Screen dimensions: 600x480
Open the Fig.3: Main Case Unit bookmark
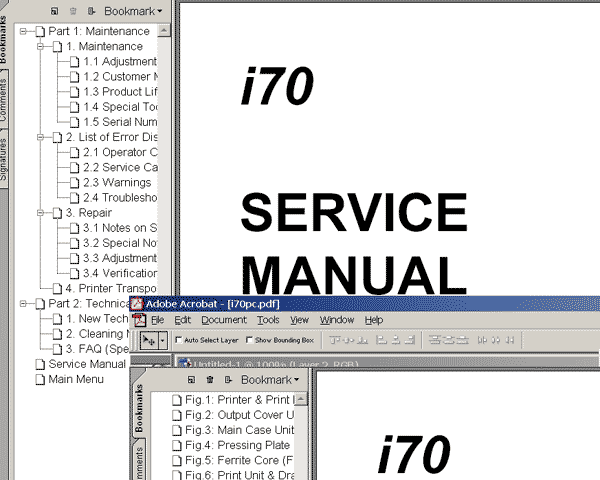240,430
